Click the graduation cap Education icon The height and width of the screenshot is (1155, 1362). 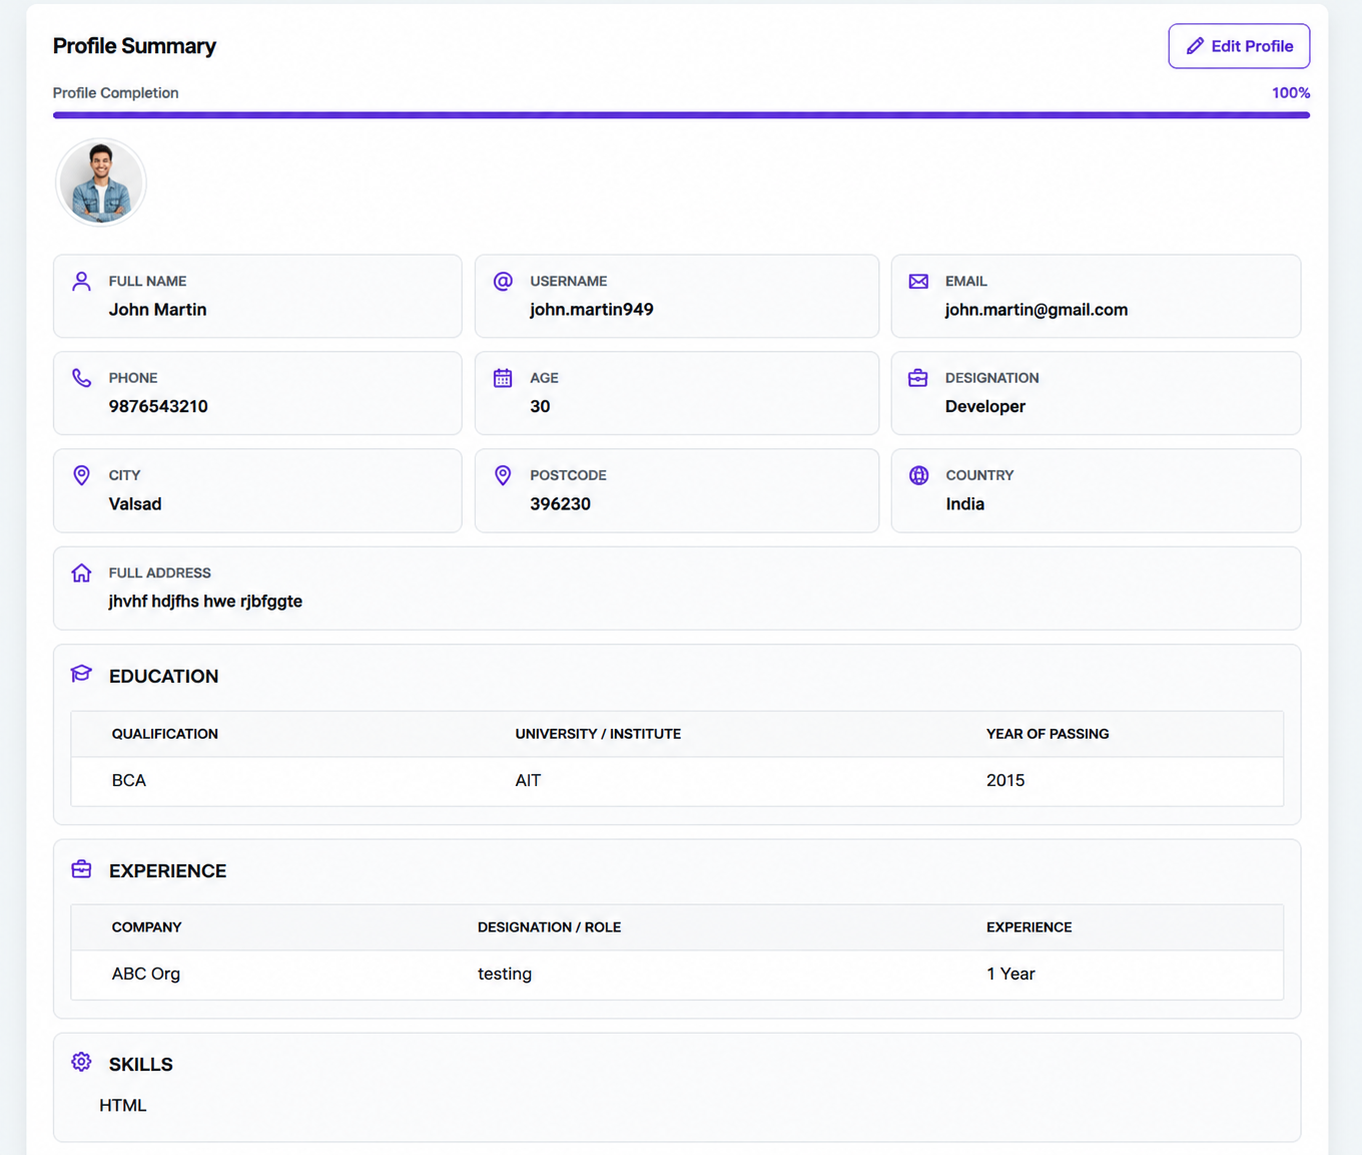[x=82, y=674]
